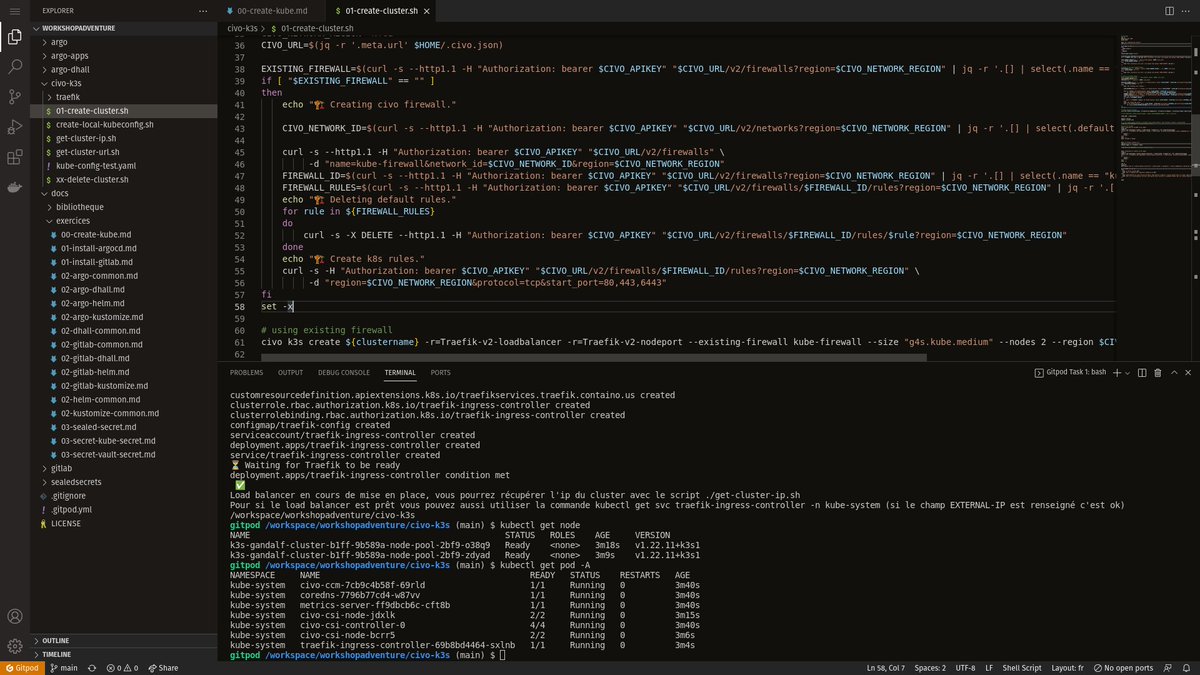
Task: Split the terminal panel
Action: point(1141,372)
